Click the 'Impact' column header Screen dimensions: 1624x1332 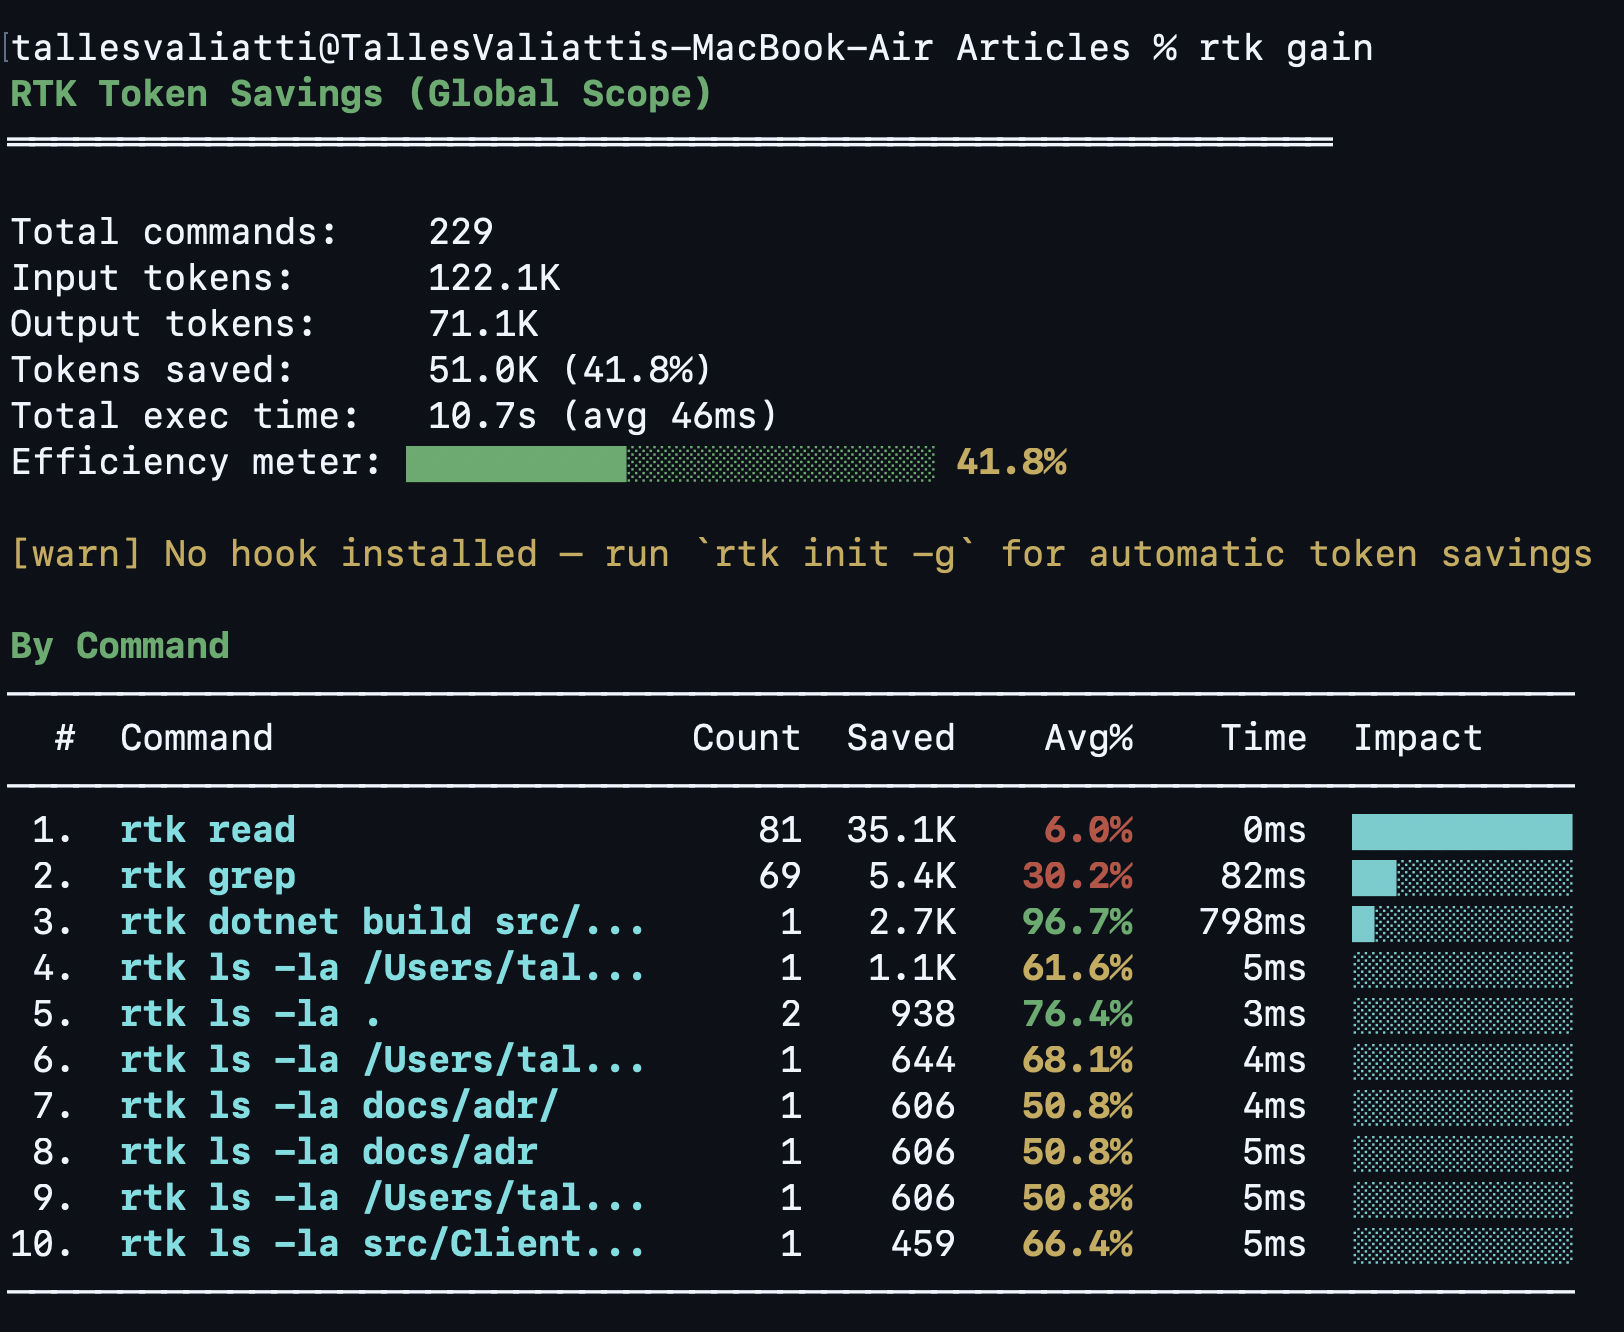[1418, 738]
